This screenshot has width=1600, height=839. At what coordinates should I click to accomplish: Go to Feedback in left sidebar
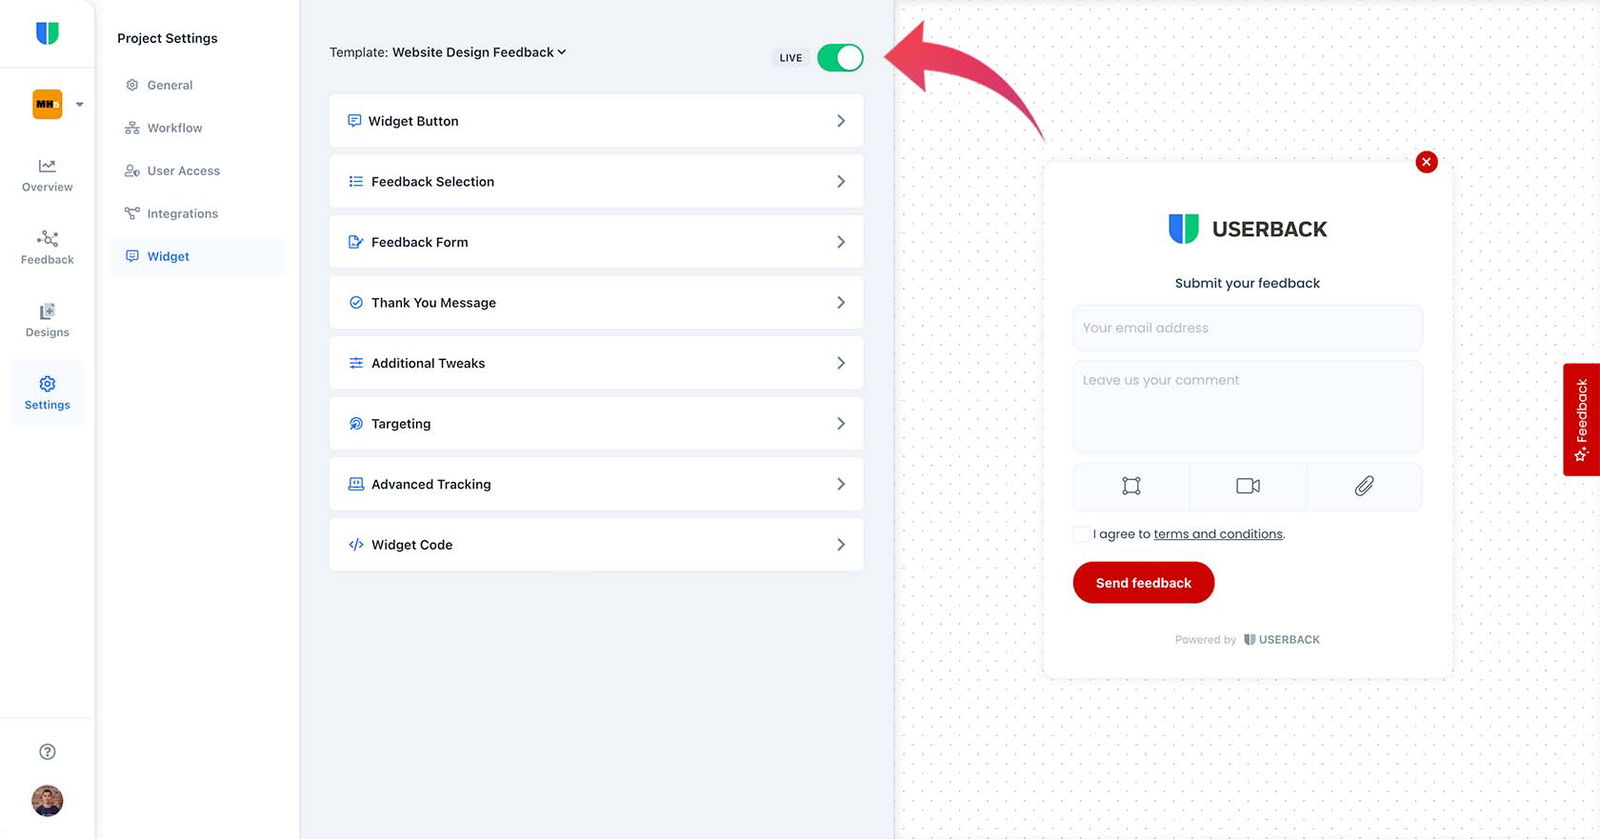pos(47,246)
